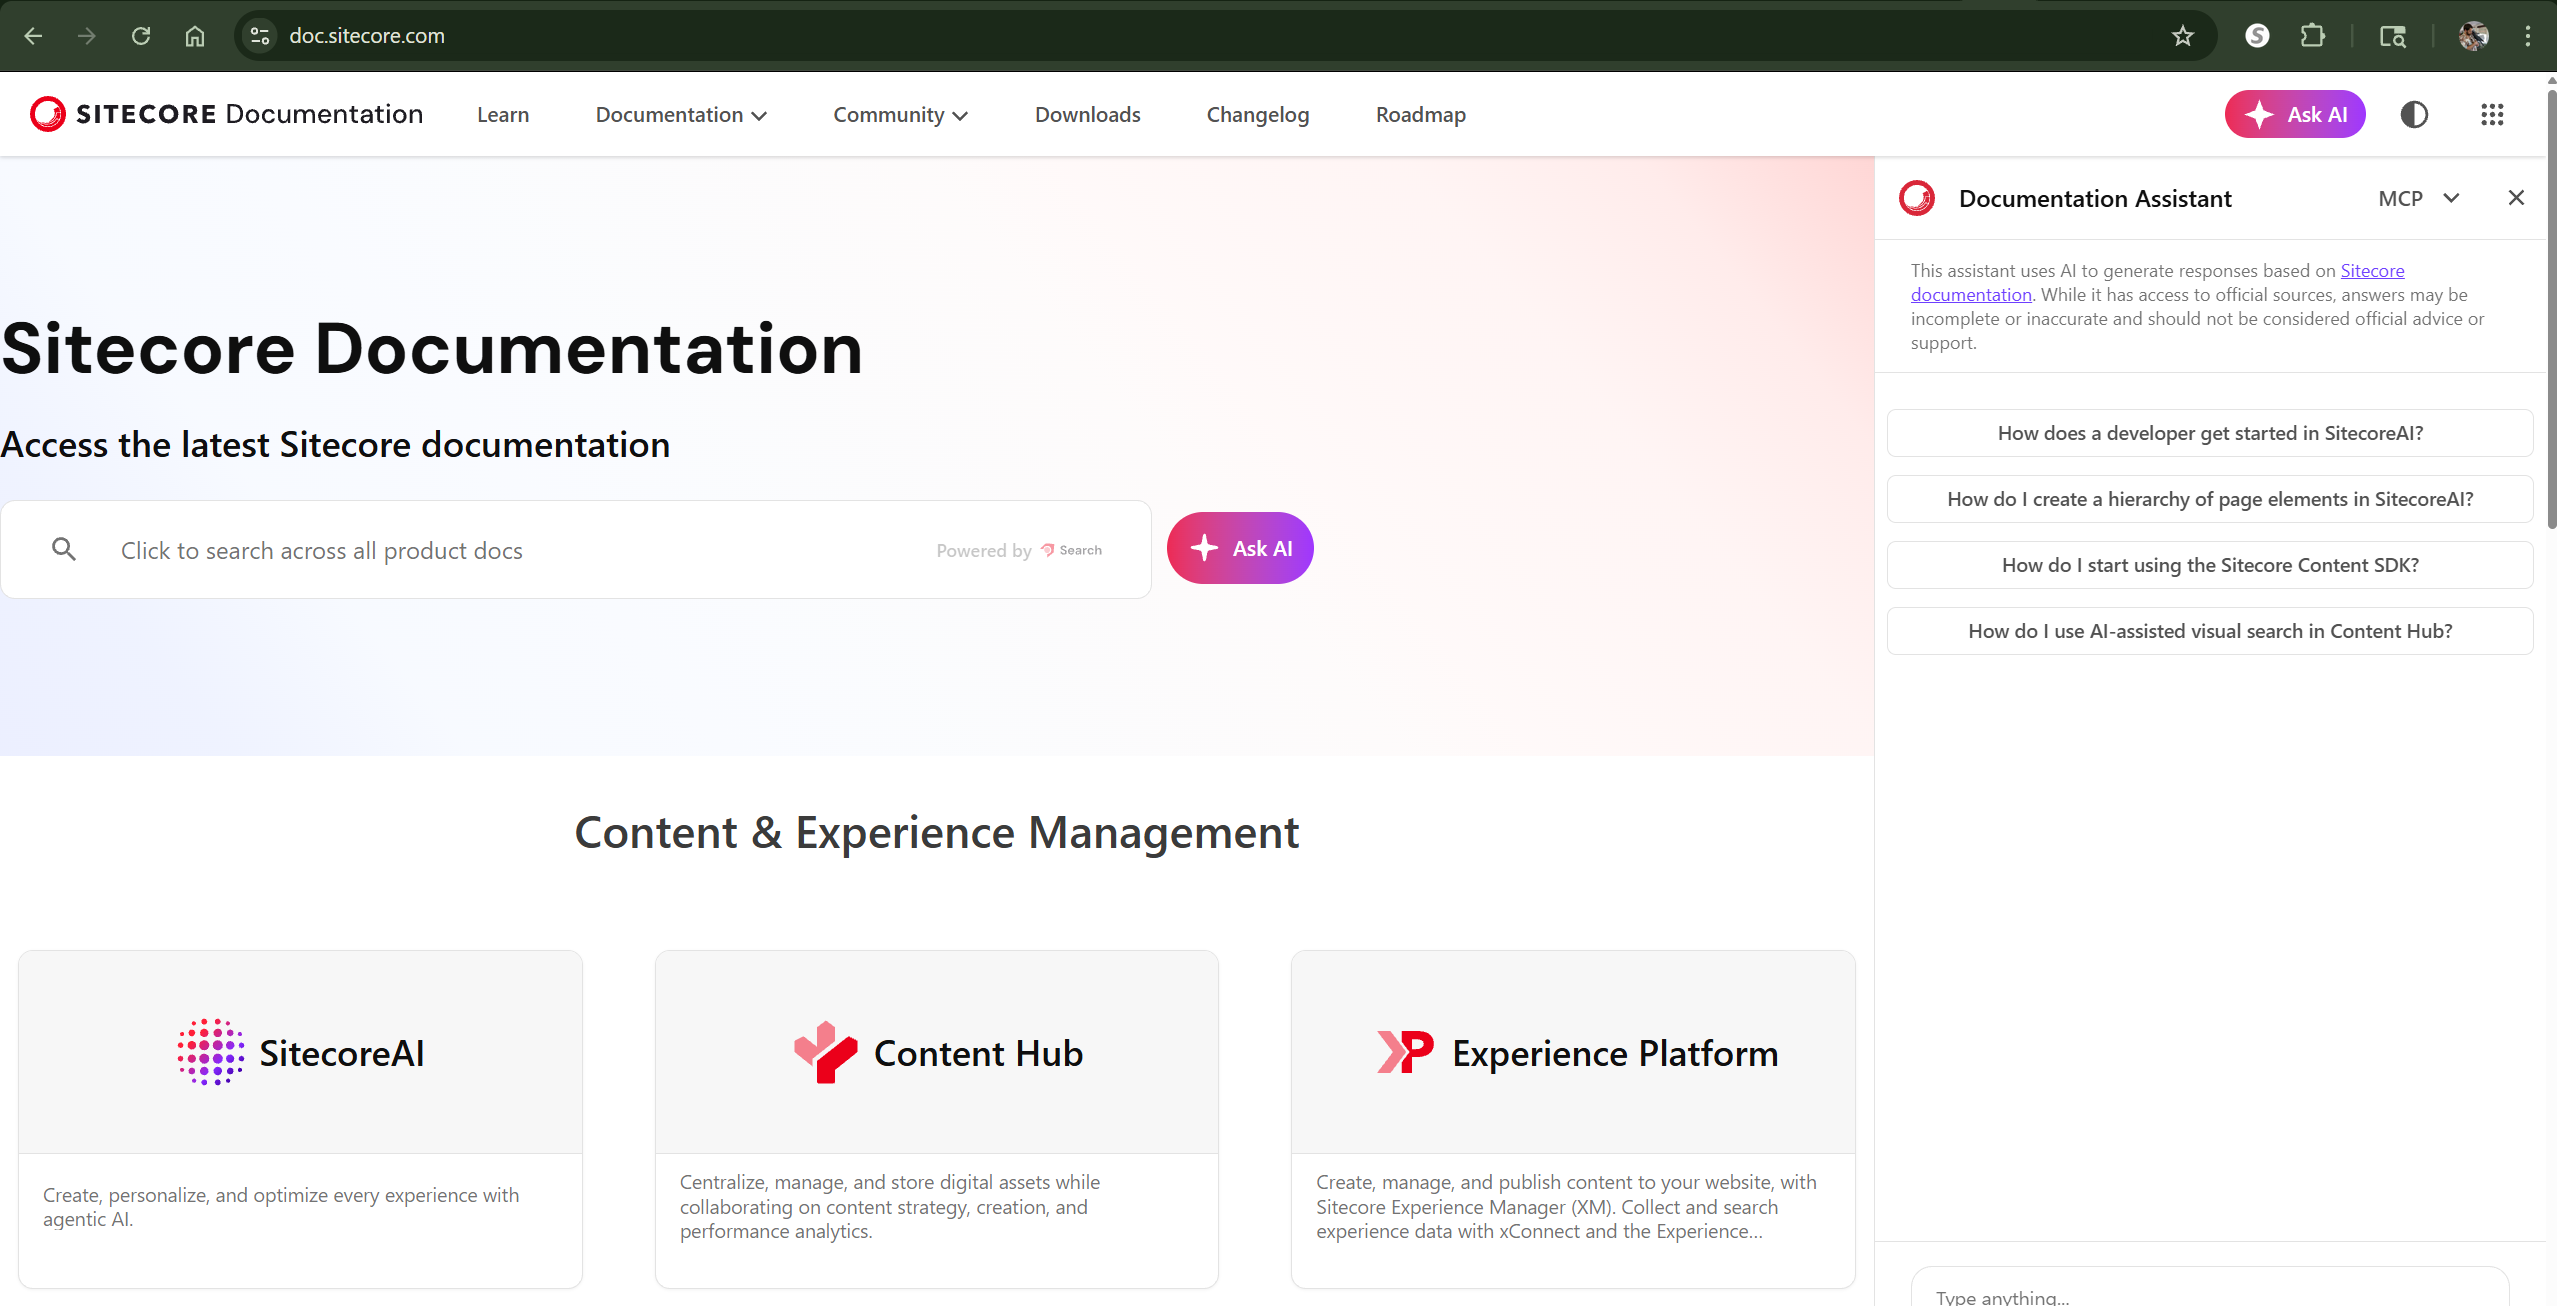Go back using browser back arrow
Screen dimensions: 2557x1306
point(33,36)
